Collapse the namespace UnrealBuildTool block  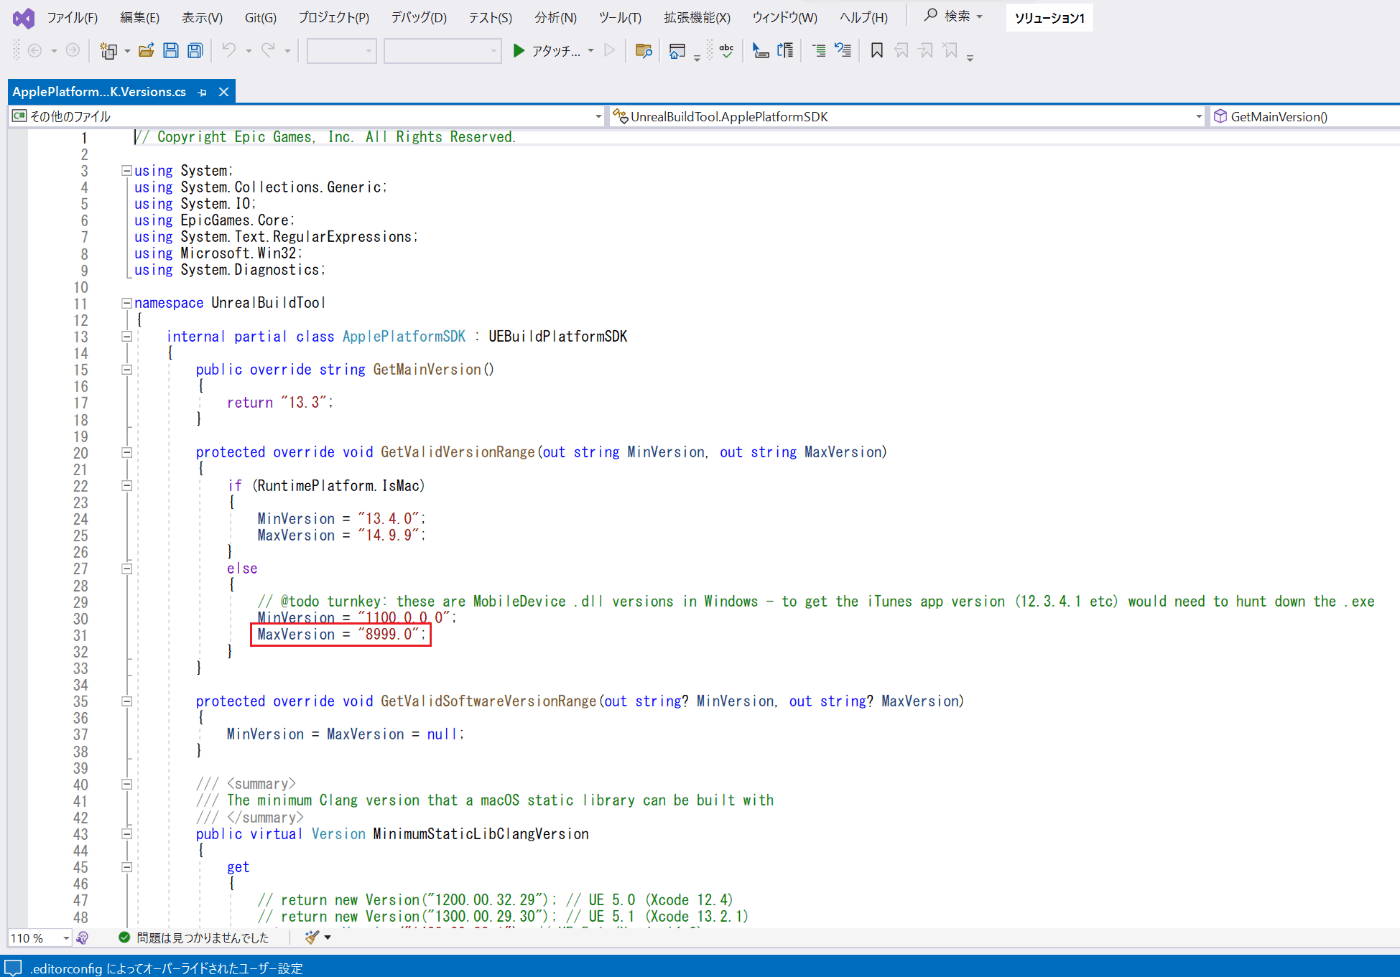coord(127,303)
